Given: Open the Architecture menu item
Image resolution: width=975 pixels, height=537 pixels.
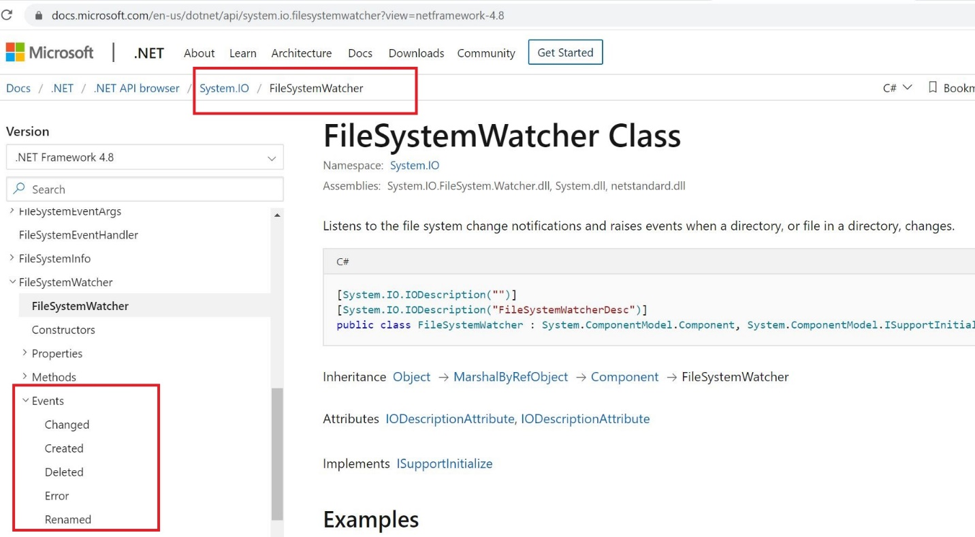Looking at the screenshot, I should point(302,53).
